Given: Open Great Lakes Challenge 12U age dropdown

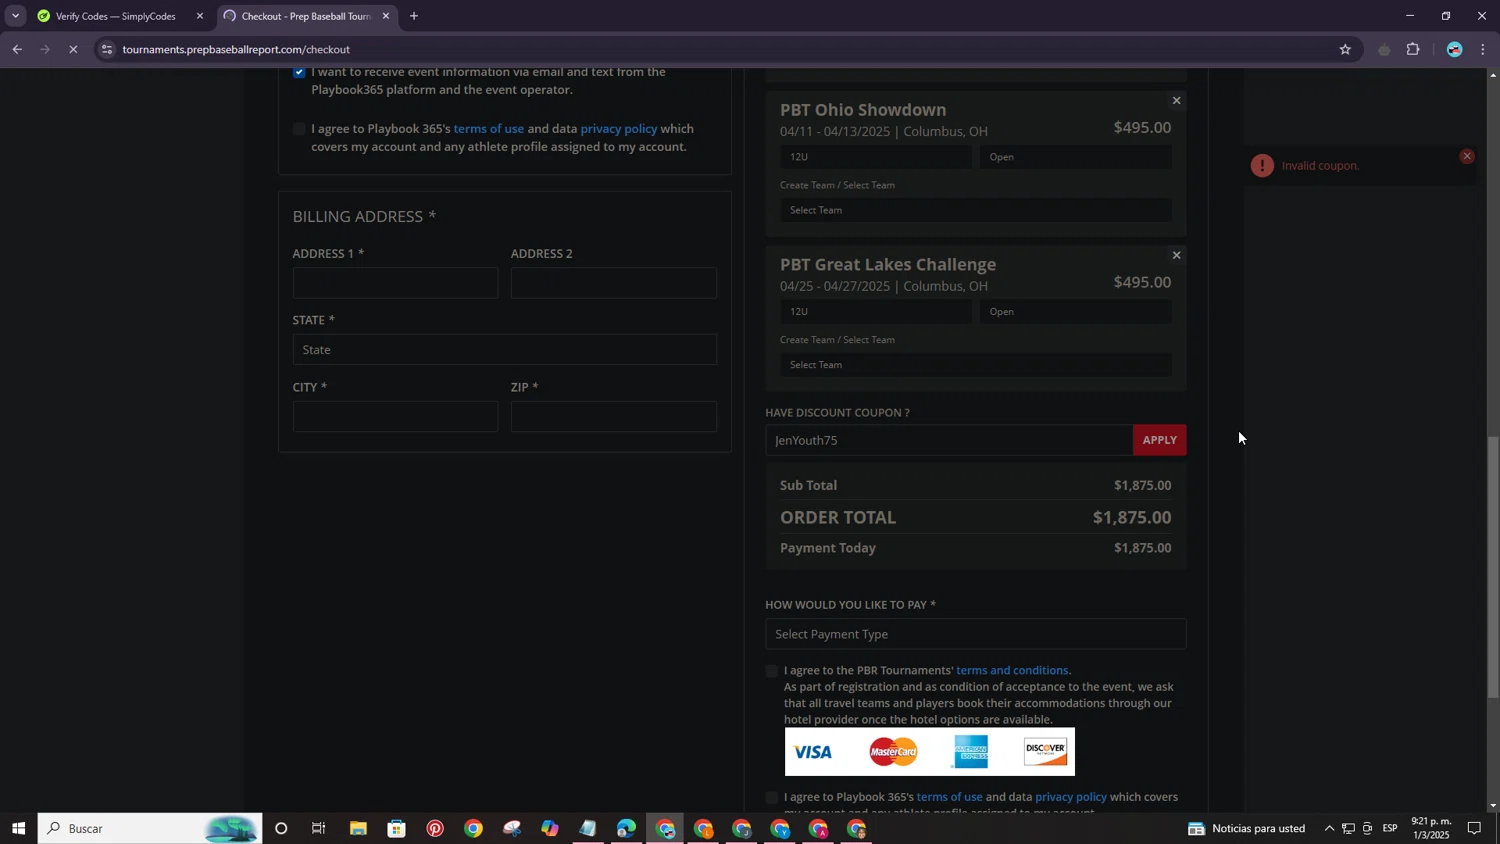Looking at the screenshot, I should (x=875, y=312).
